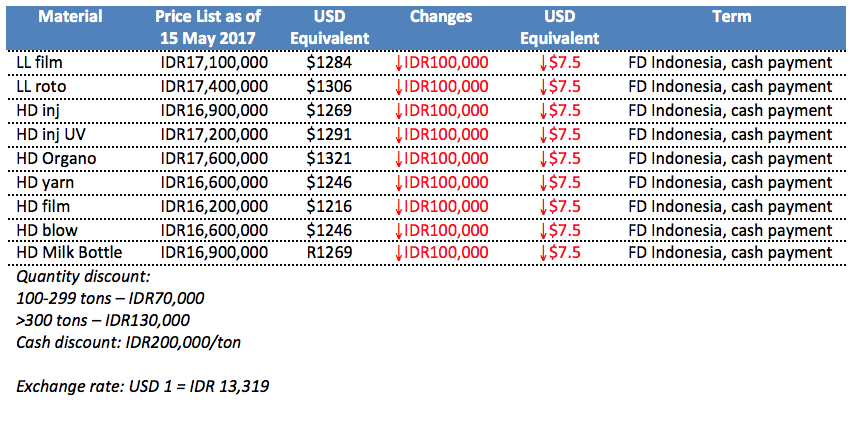
Task: Click the 100-299 tons quantity discount line
Action: click(x=108, y=298)
